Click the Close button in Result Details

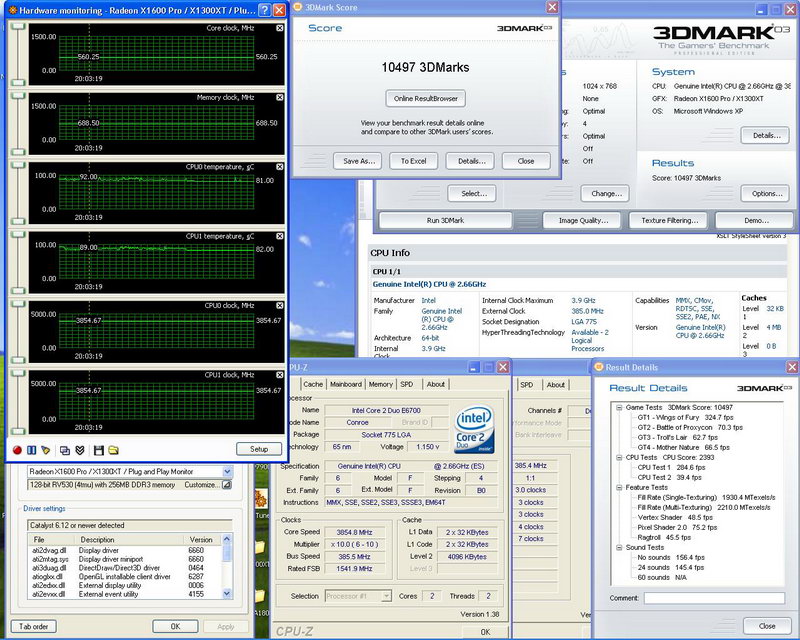[767, 626]
